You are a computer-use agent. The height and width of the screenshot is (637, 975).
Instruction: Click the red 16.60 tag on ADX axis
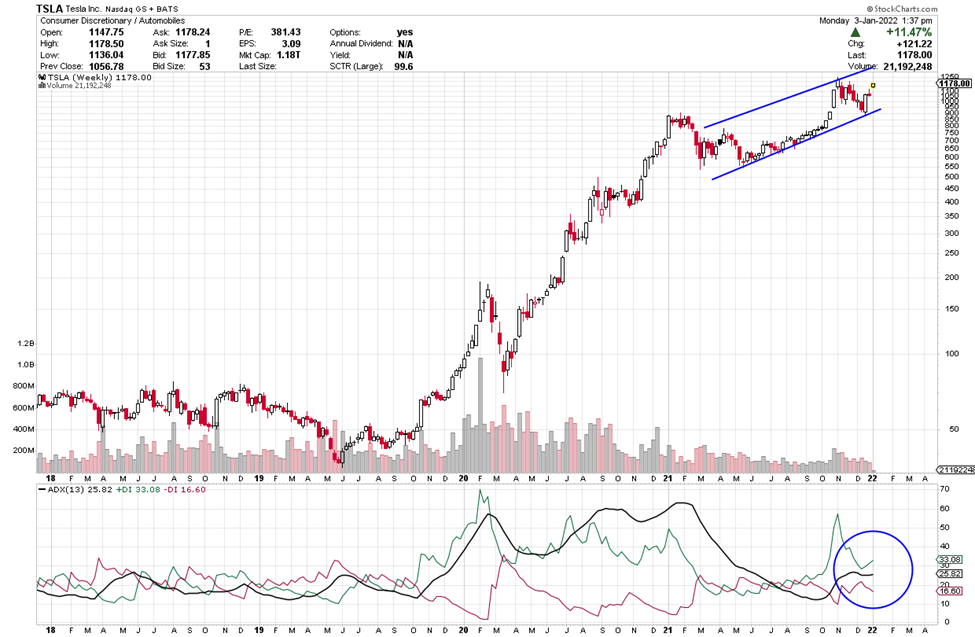pyautogui.click(x=950, y=591)
